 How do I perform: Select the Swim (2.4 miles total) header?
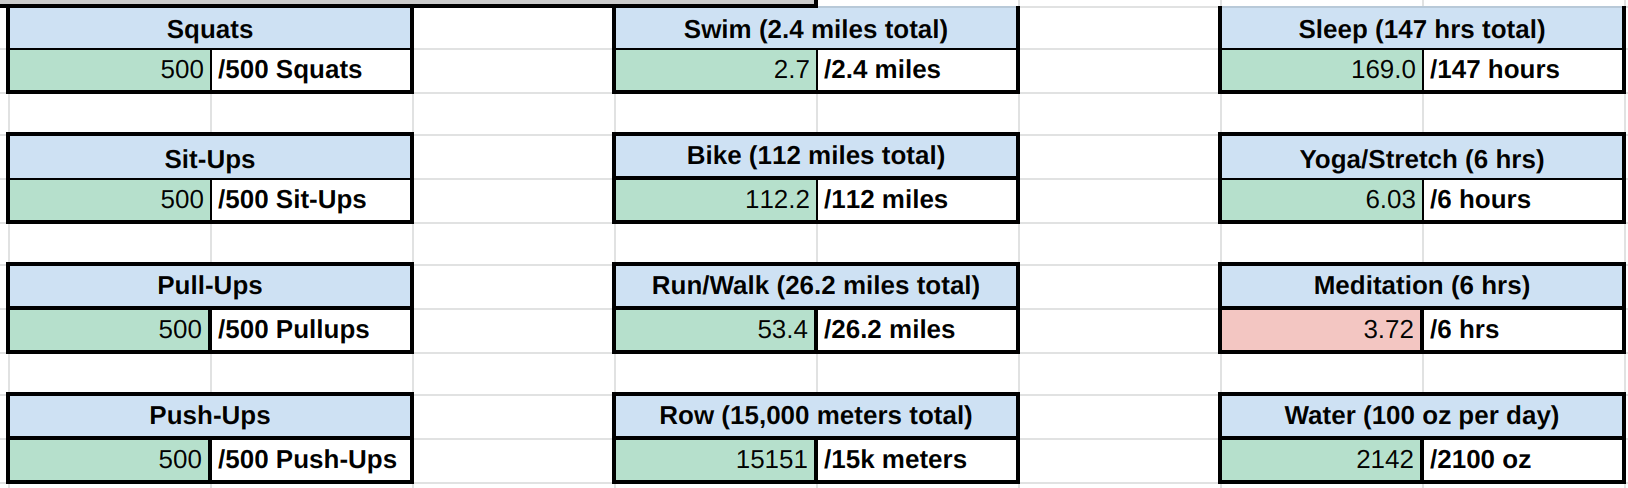[x=815, y=29]
